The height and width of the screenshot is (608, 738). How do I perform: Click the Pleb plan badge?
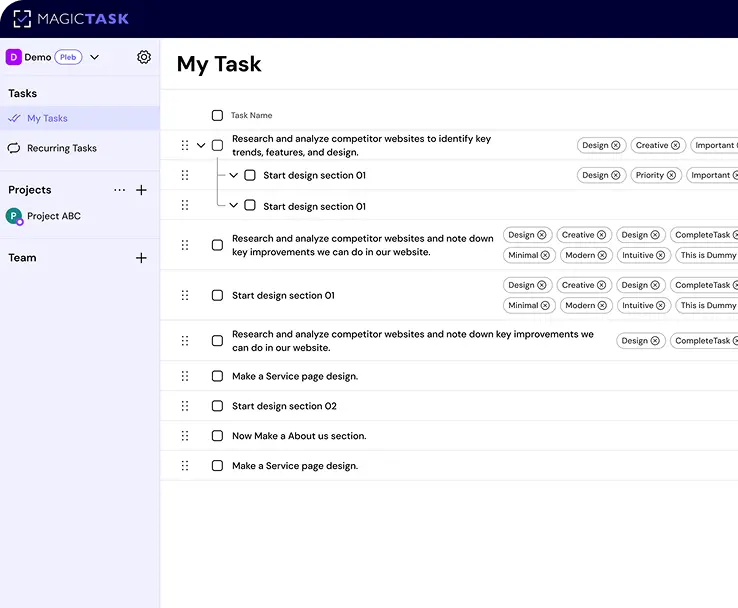(68, 57)
